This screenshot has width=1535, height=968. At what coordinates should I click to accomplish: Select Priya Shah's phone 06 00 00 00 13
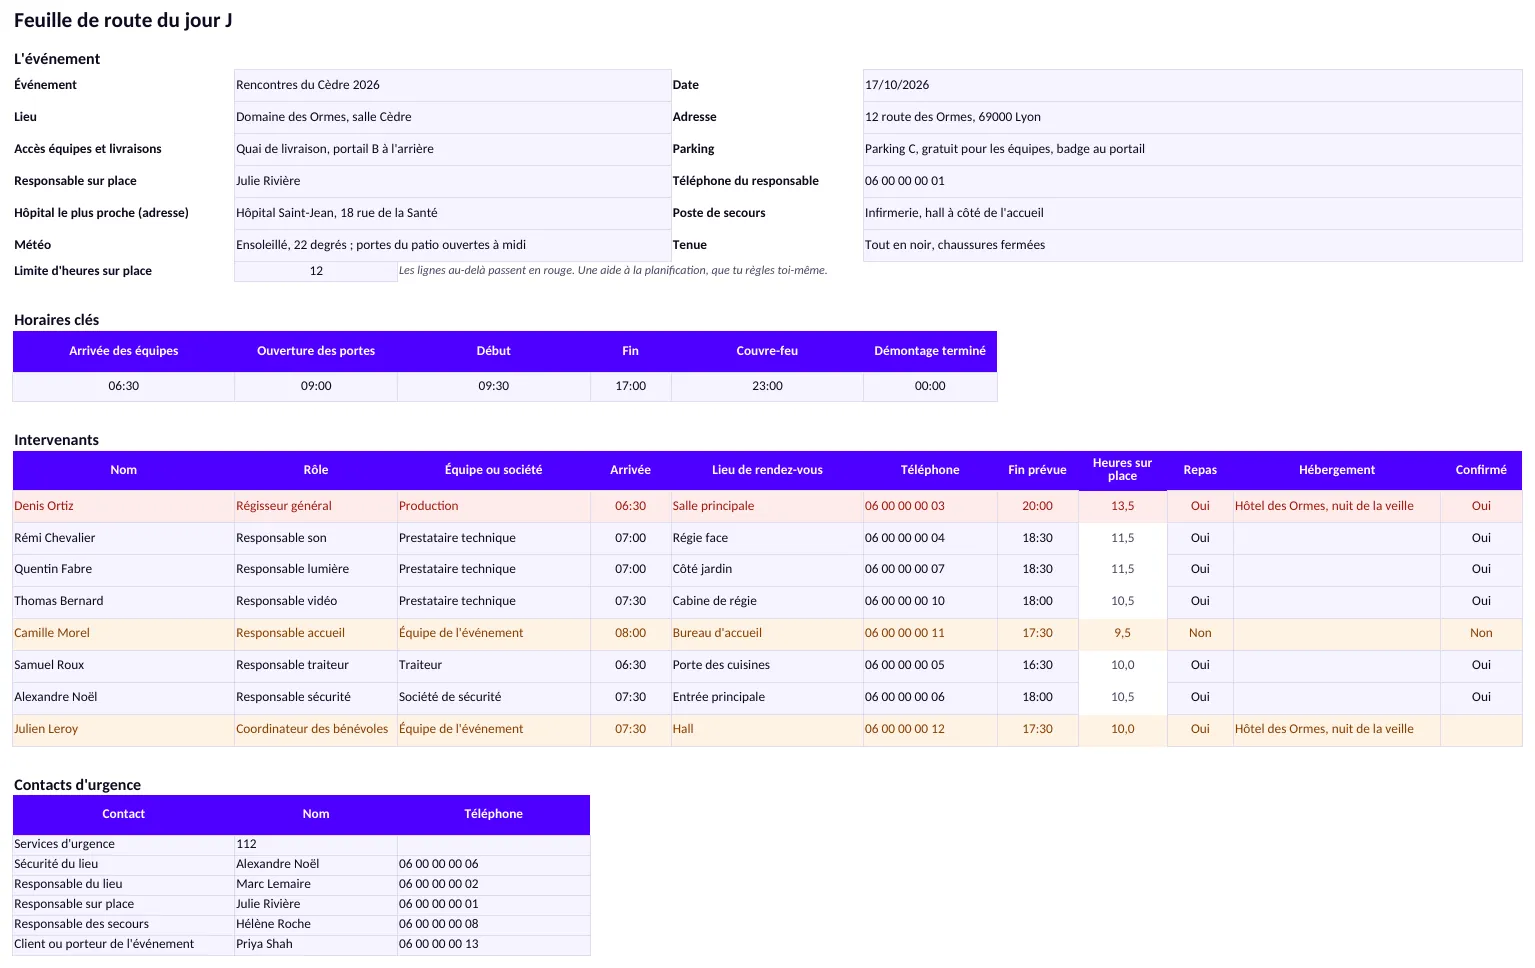click(x=494, y=944)
